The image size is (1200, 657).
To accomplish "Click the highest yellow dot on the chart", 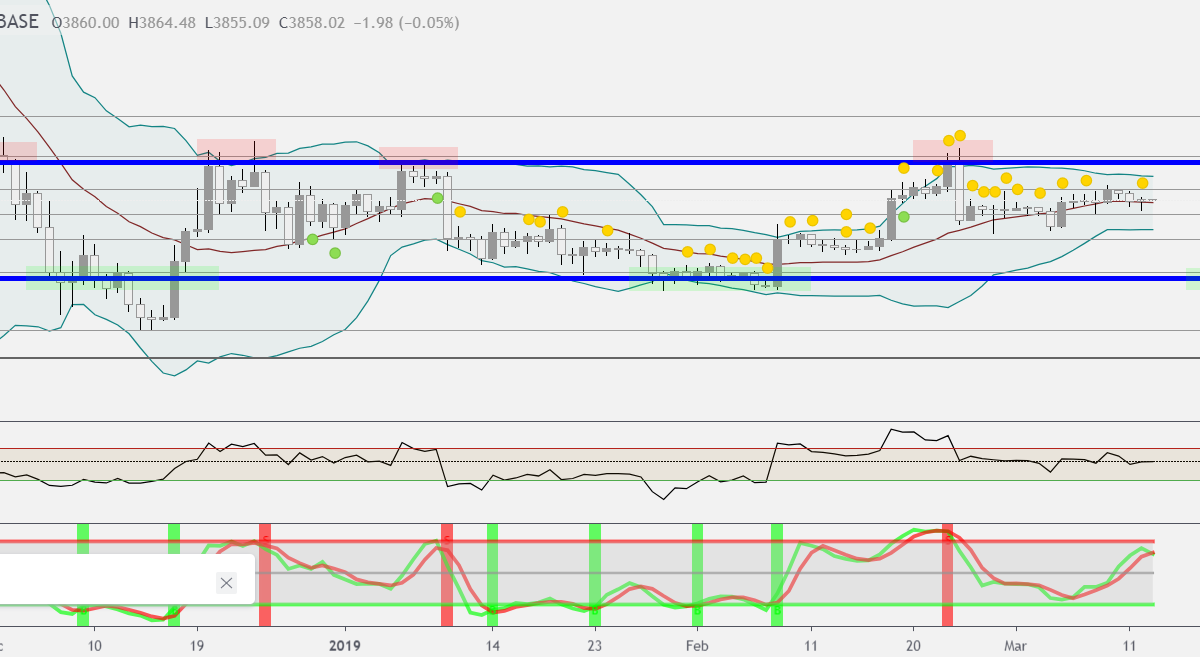I will coord(959,135).
